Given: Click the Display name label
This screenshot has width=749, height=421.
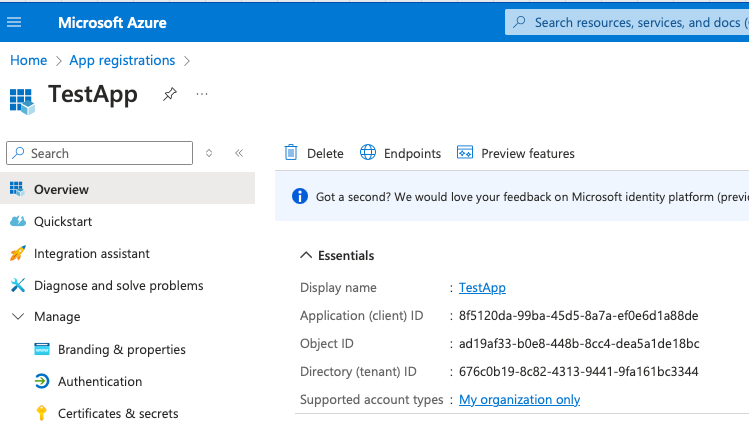Looking at the screenshot, I should click(338, 287).
